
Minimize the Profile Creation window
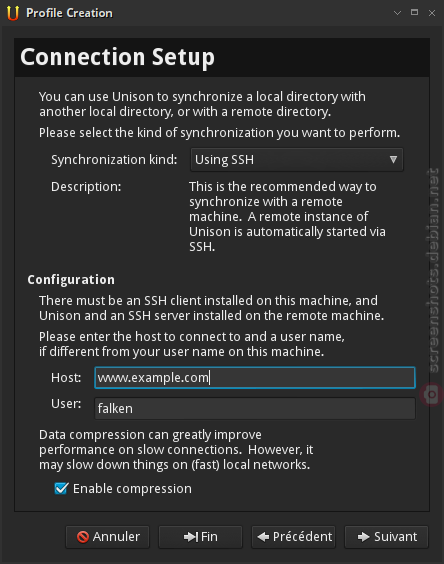pos(397,13)
